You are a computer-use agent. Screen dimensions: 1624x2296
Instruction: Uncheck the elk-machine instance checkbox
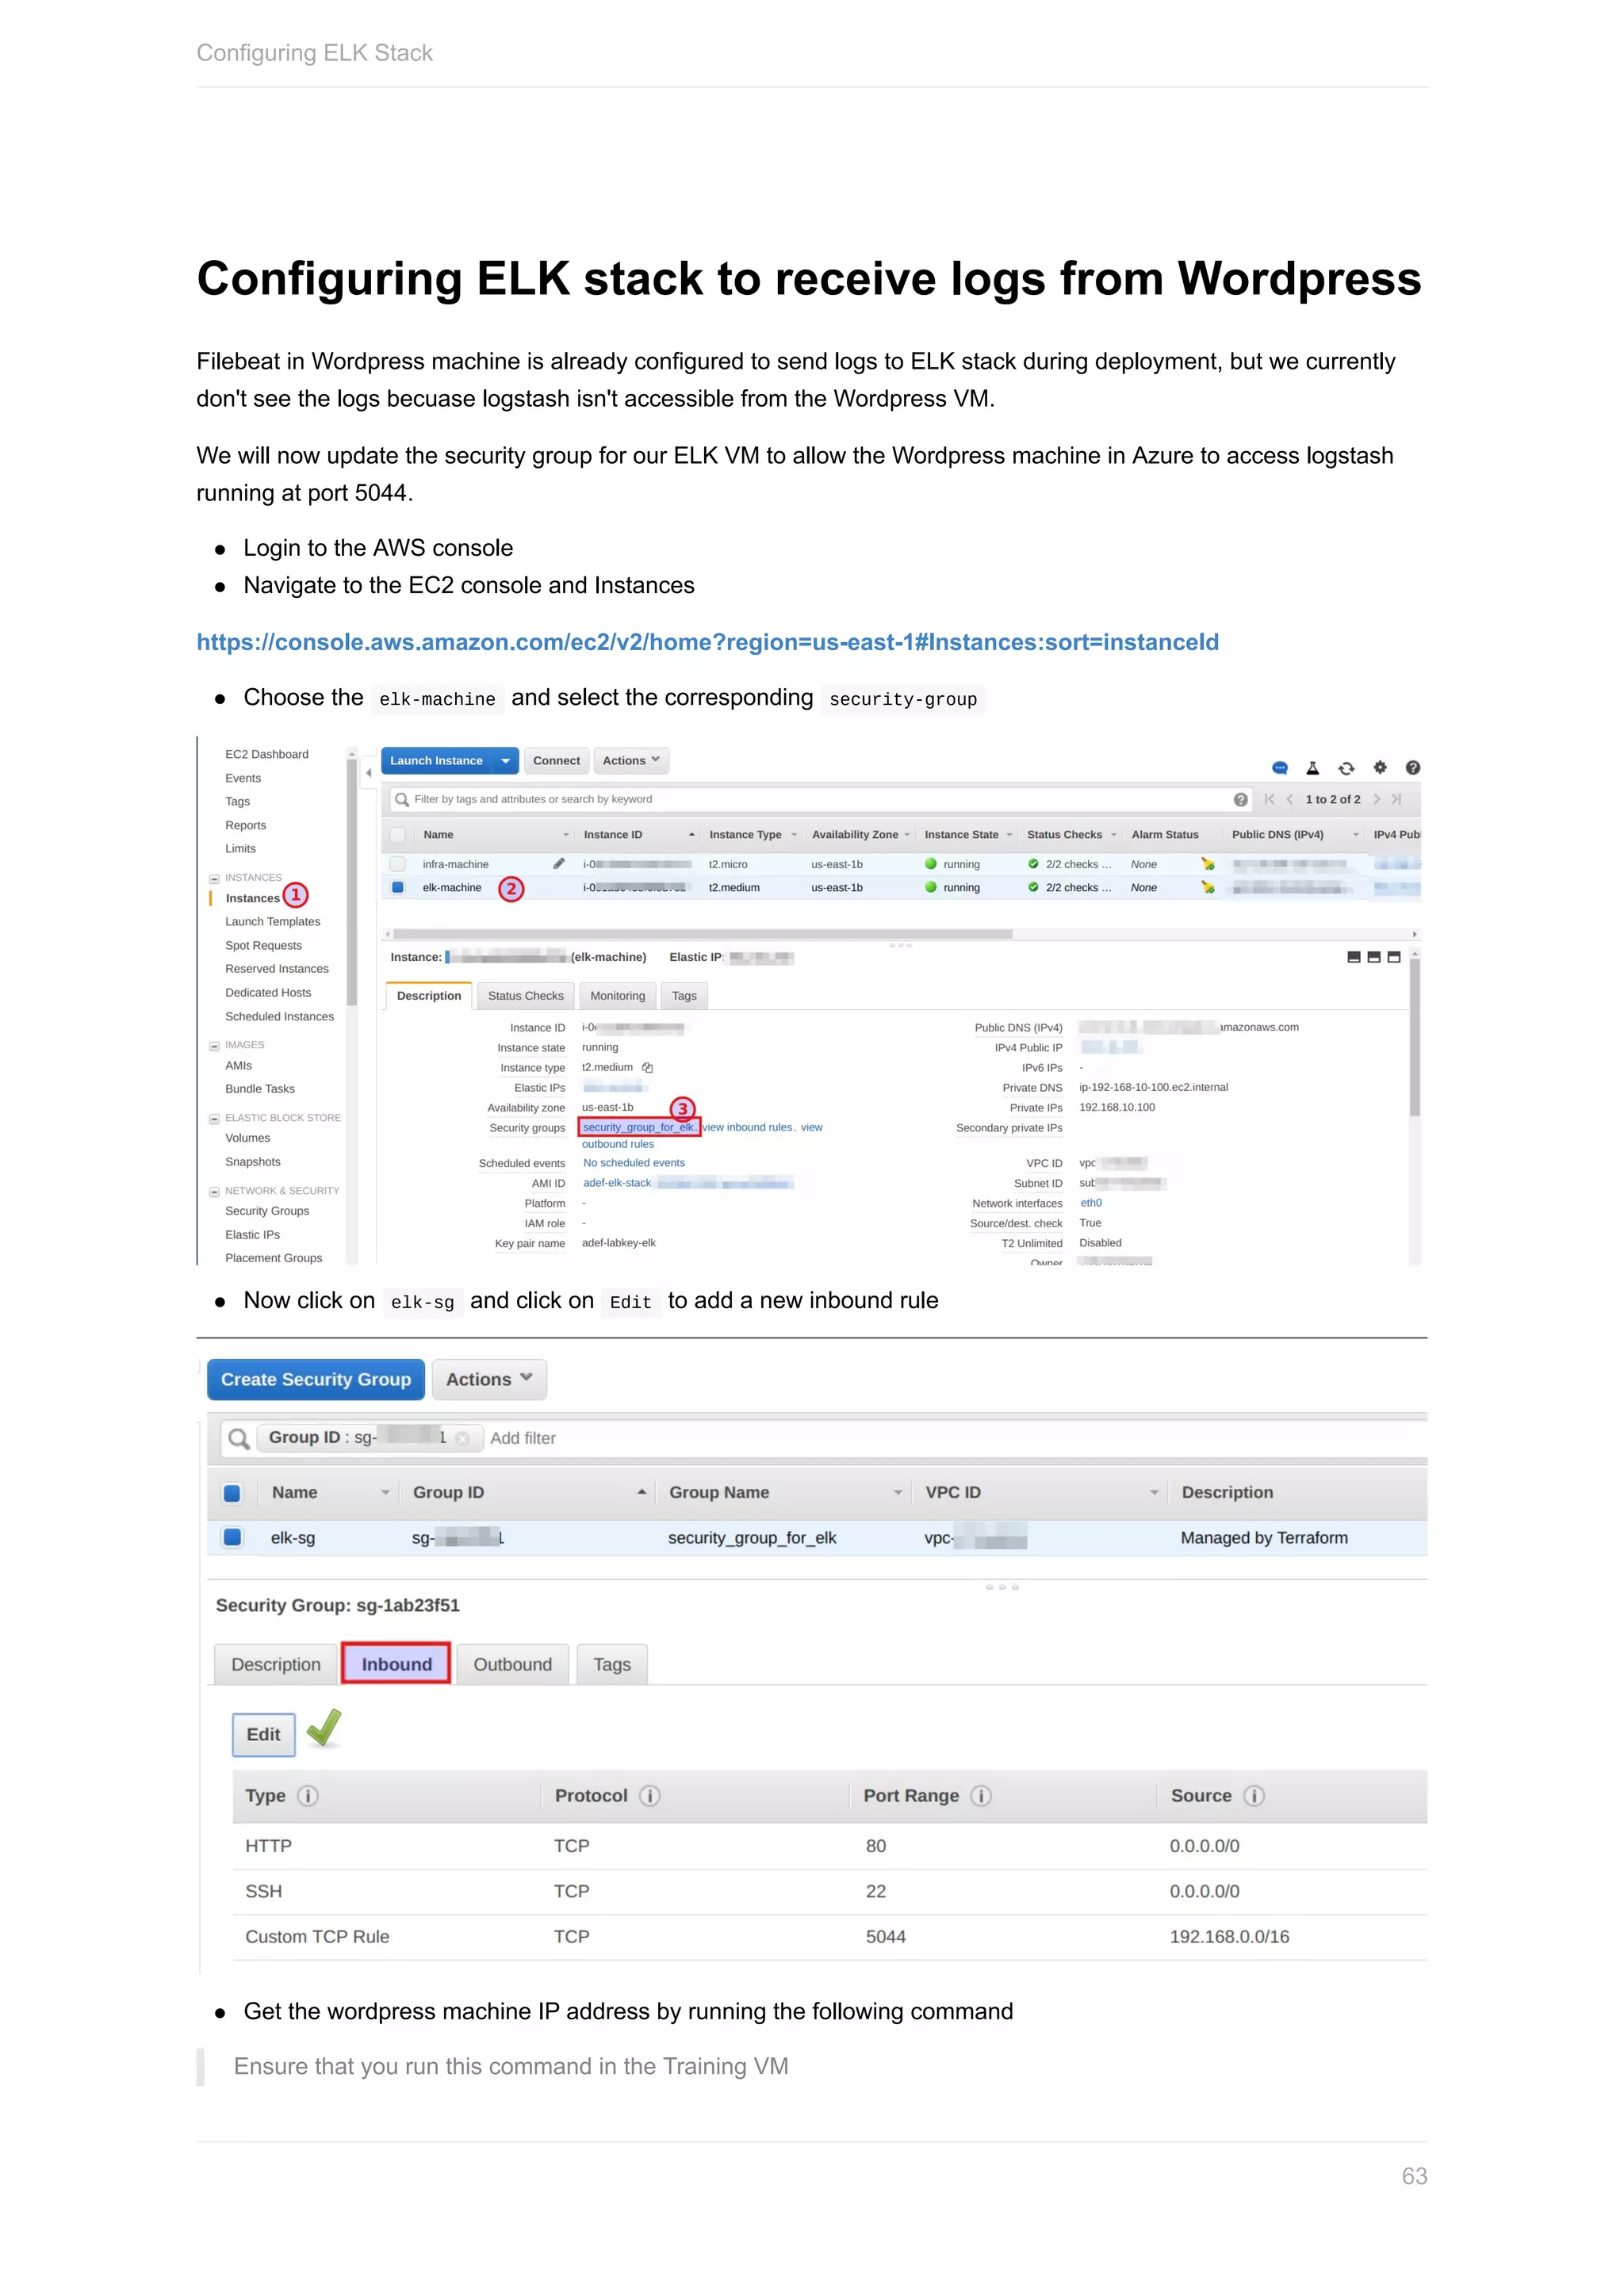click(398, 887)
